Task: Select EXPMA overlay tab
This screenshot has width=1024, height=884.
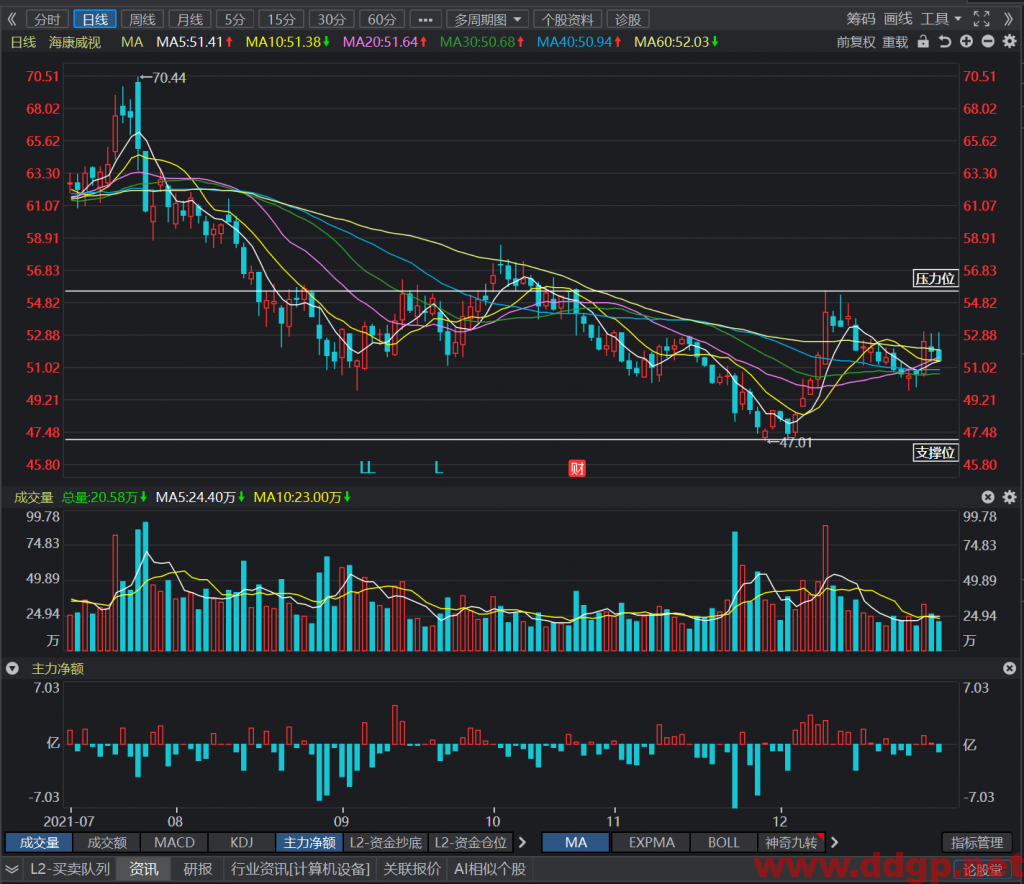Action: 651,843
